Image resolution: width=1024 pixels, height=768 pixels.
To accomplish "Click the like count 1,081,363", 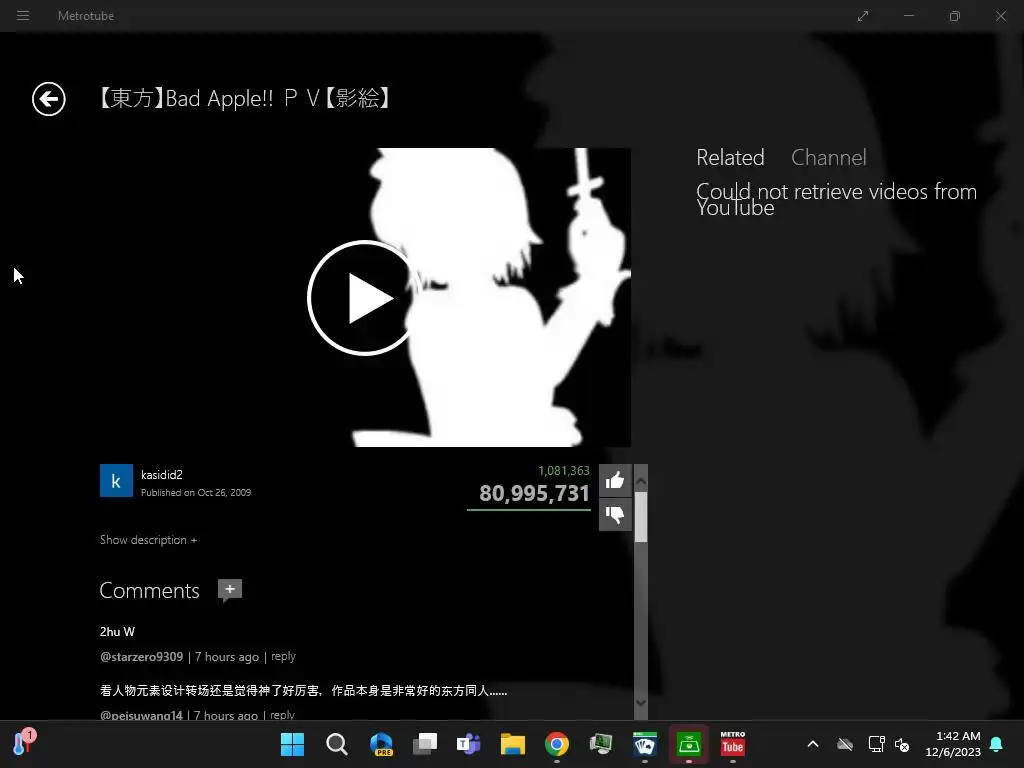I will click(564, 471).
